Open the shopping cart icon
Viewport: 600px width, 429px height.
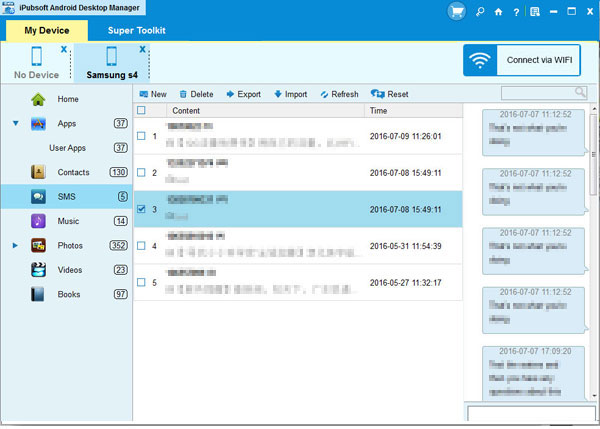point(457,10)
